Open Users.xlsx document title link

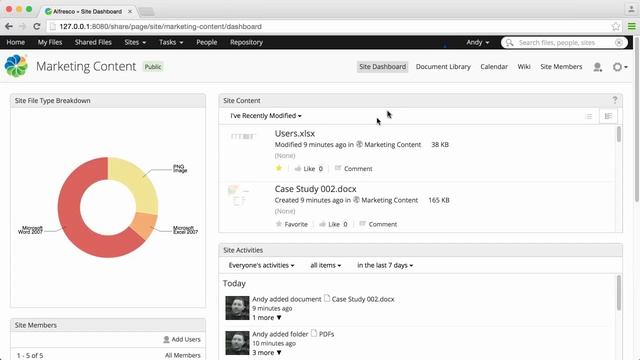[x=295, y=133]
